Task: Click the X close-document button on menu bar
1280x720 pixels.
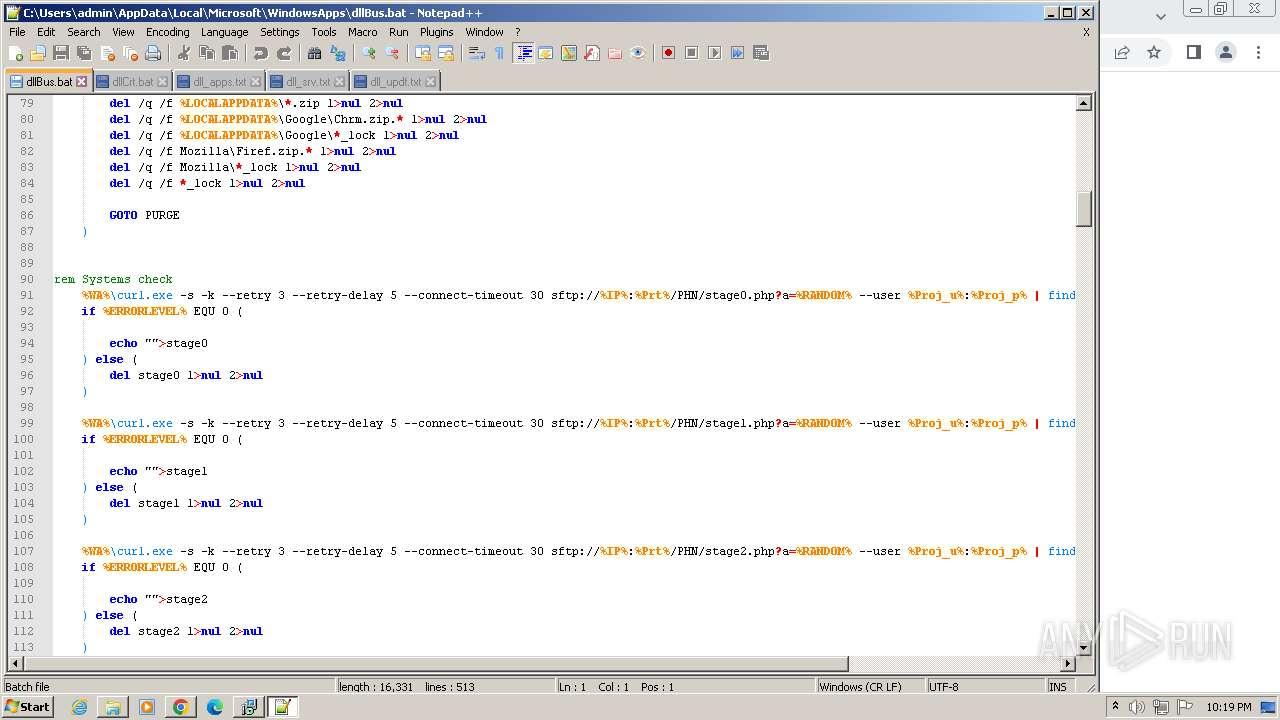Action: point(1086,32)
